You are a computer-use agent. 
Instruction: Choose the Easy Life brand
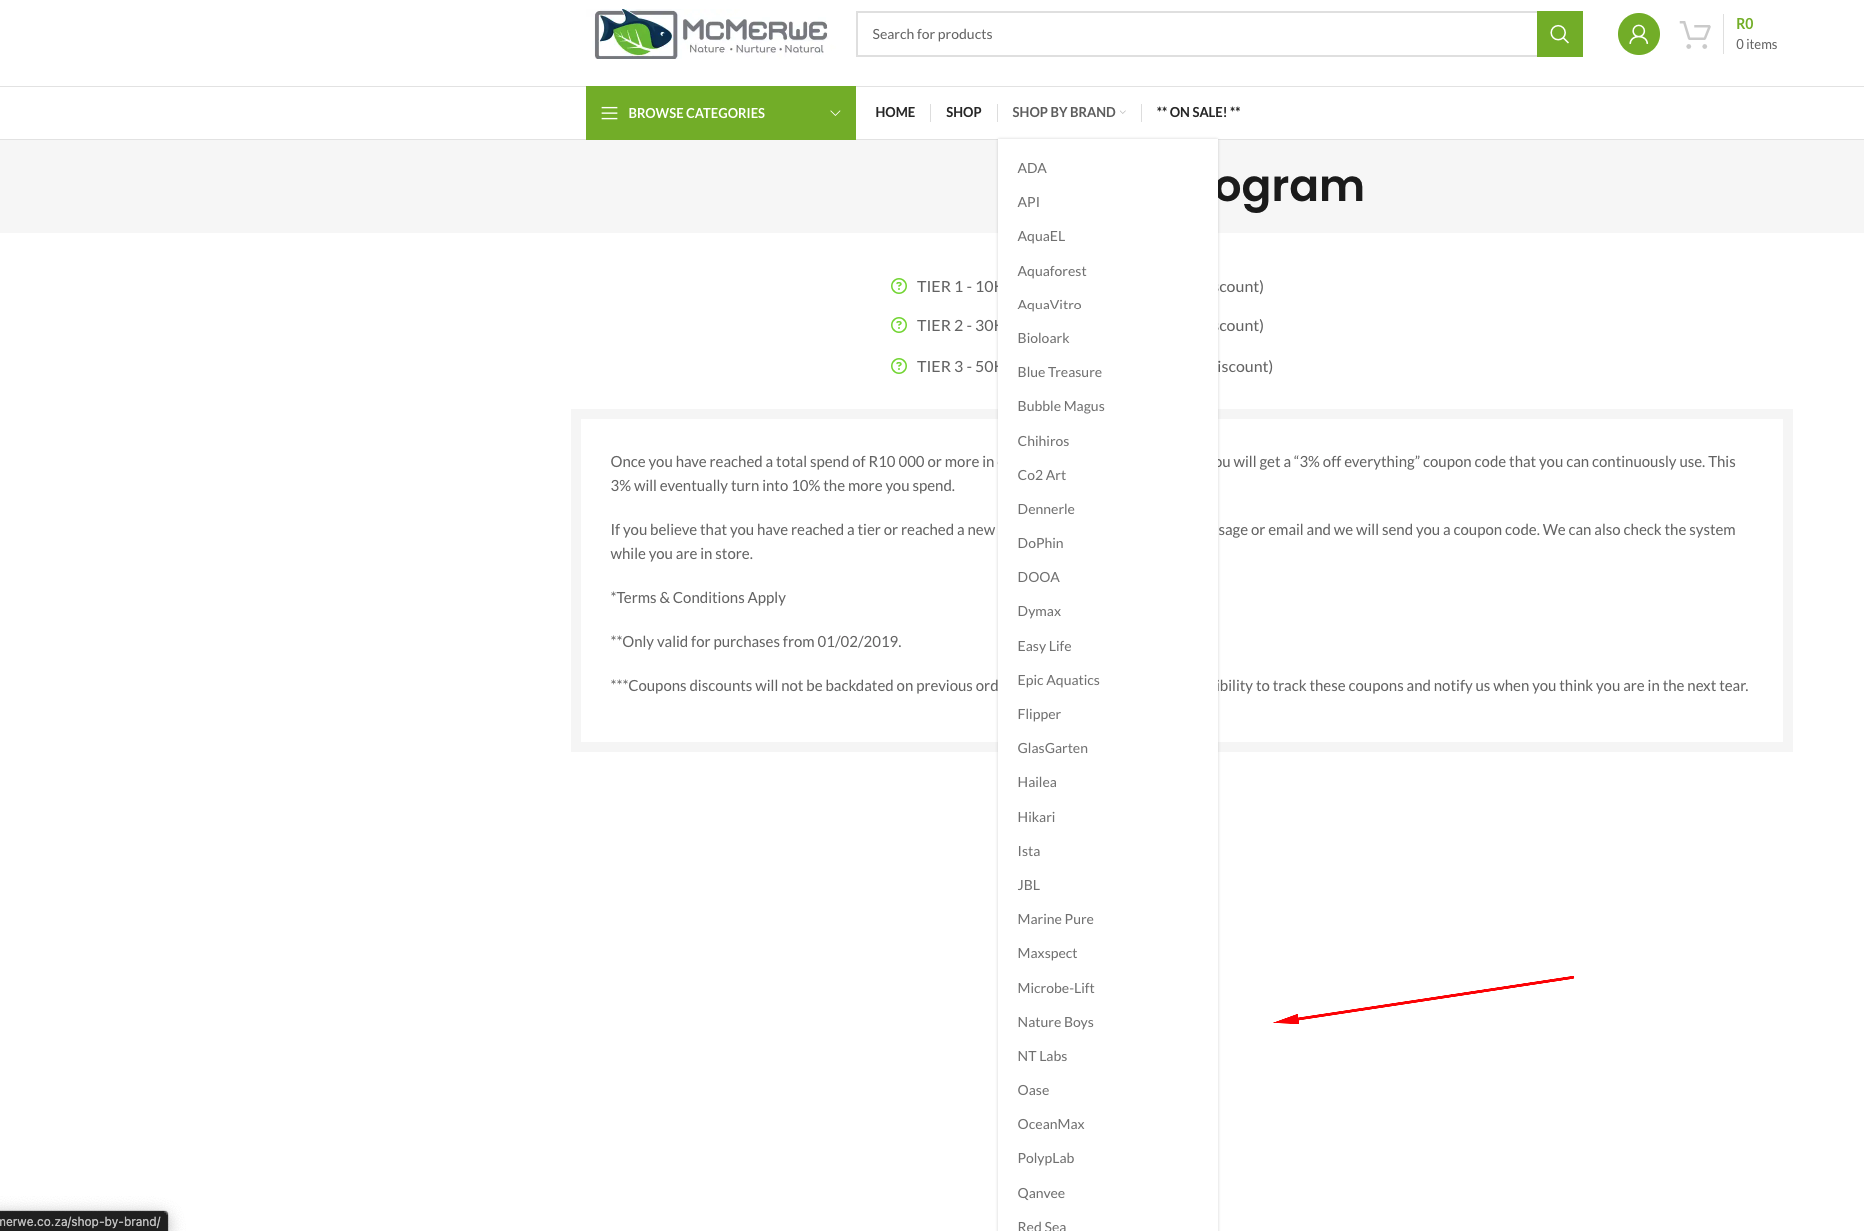tap(1044, 646)
